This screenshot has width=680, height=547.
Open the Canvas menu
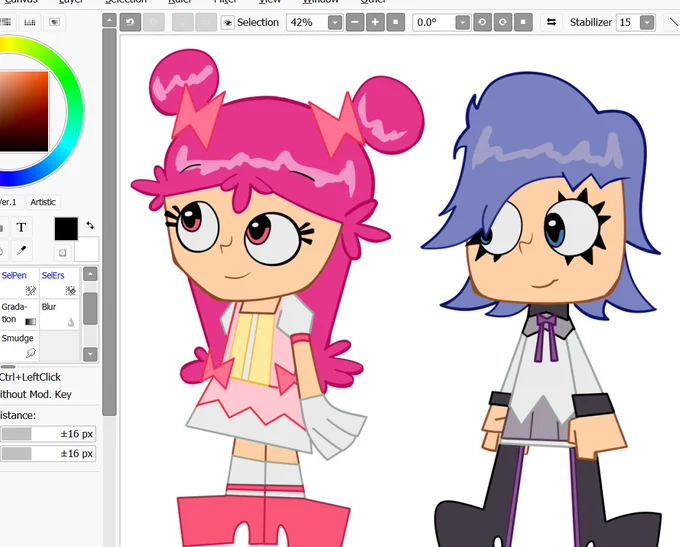coord(21,2)
